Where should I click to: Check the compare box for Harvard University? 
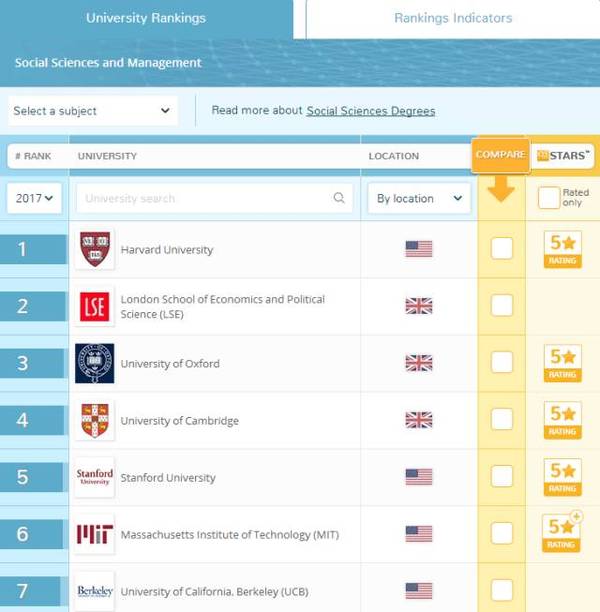[502, 248]
